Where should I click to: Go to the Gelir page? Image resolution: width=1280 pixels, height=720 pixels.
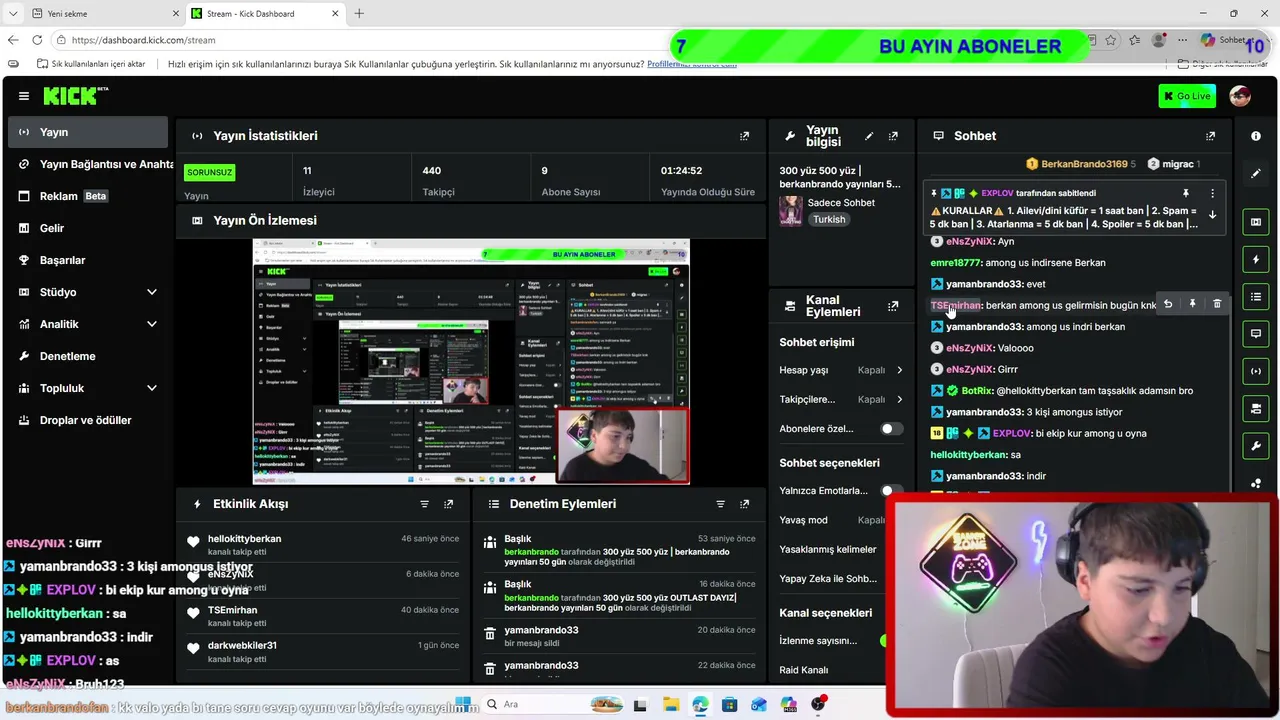pyautogui.click(x=88, y=228)
